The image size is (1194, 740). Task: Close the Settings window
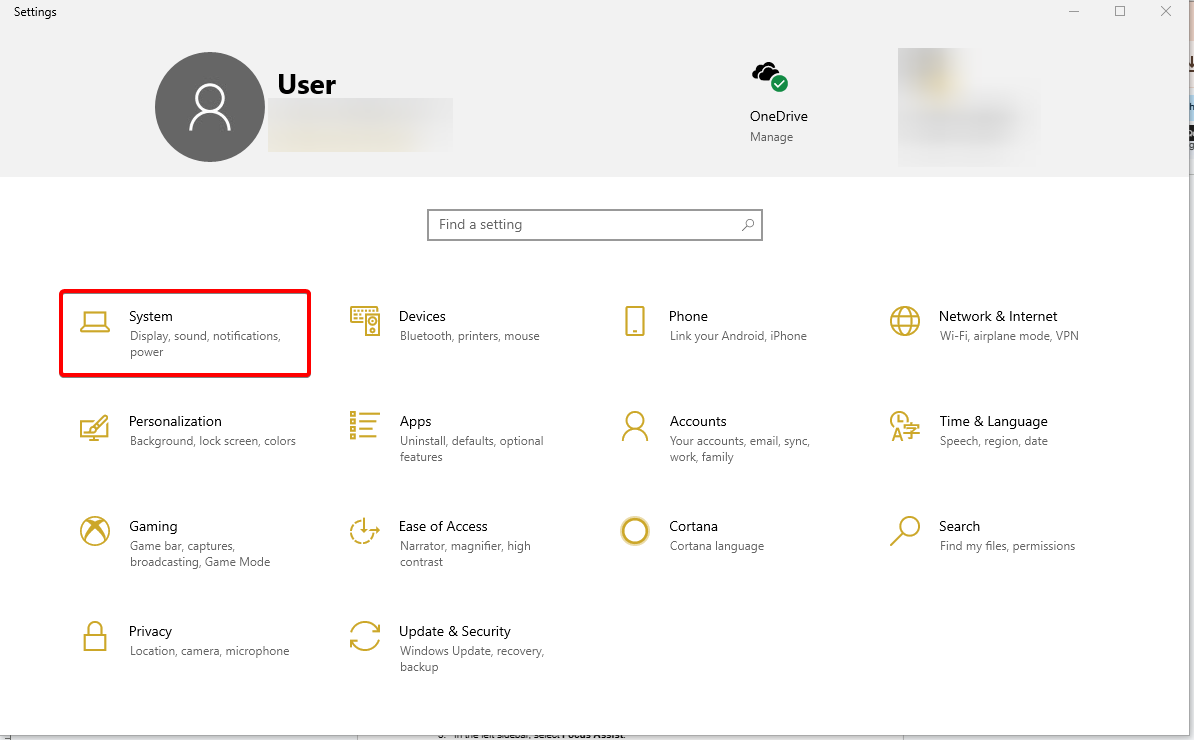(1165, 11)
